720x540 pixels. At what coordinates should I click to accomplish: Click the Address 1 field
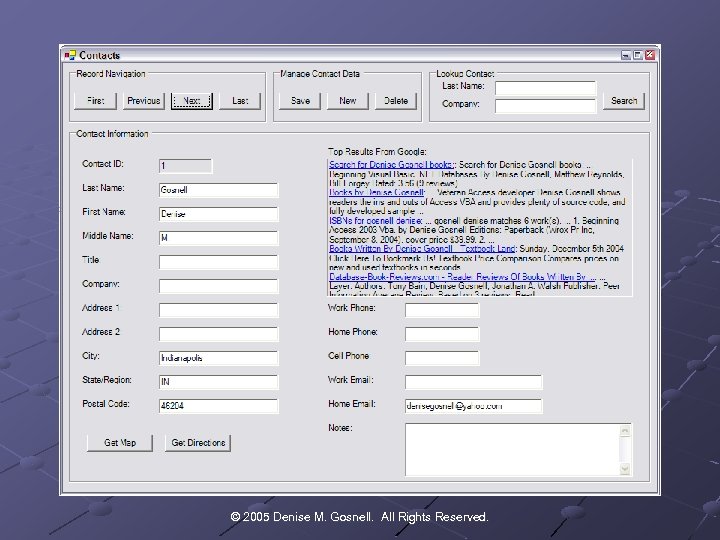219,309
